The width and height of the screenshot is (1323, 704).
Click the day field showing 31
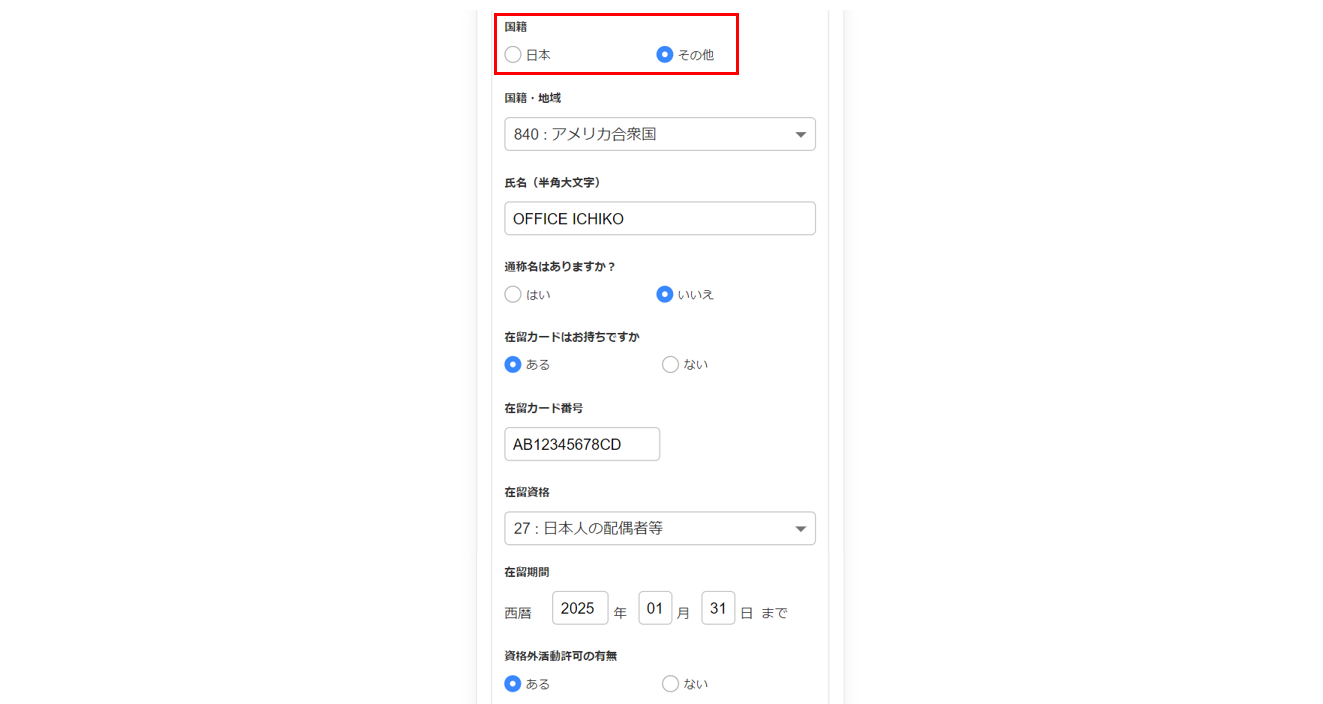coord(718,608)
